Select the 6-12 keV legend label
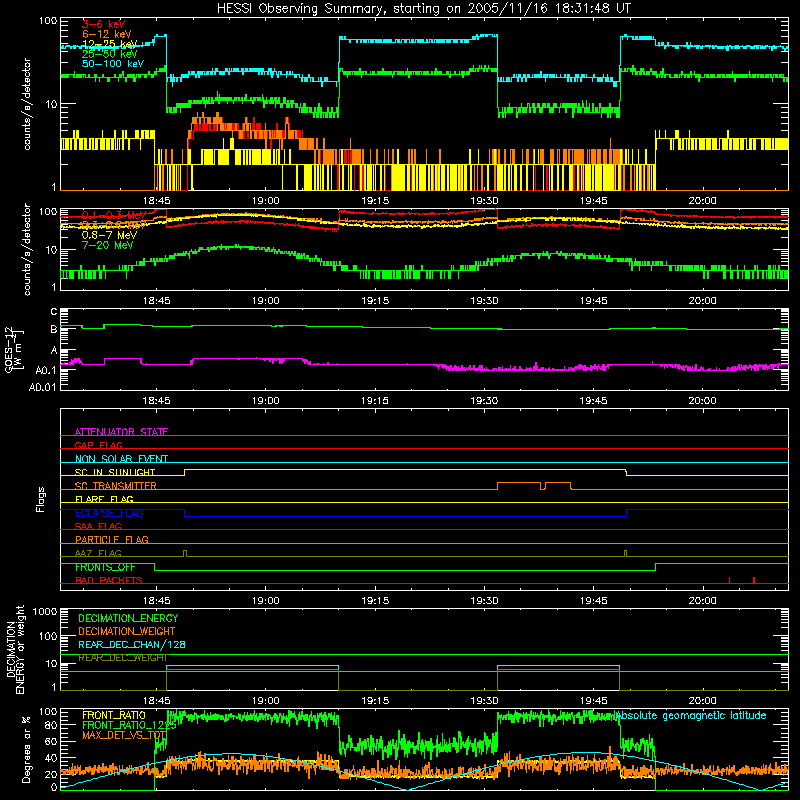Image resolution: width=800 pixels, height=800 pixels. 107,34
